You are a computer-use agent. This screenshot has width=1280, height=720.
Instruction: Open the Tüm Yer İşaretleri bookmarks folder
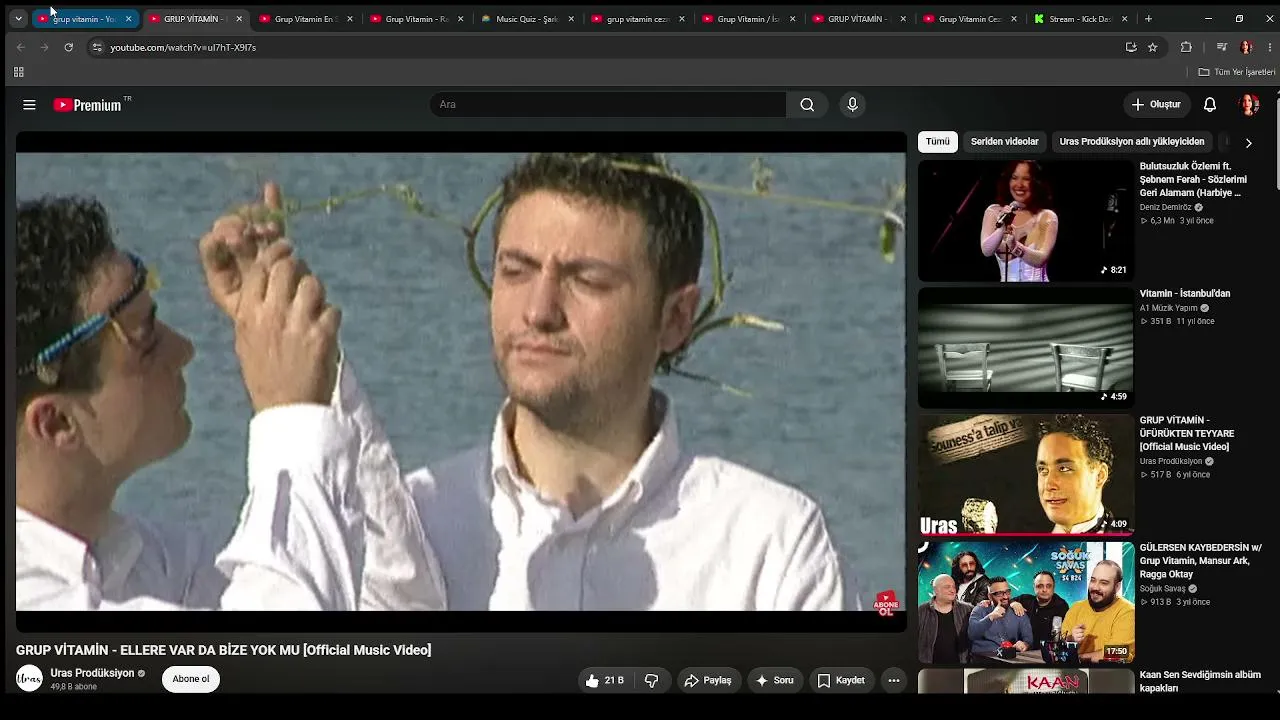(1237, 72)
